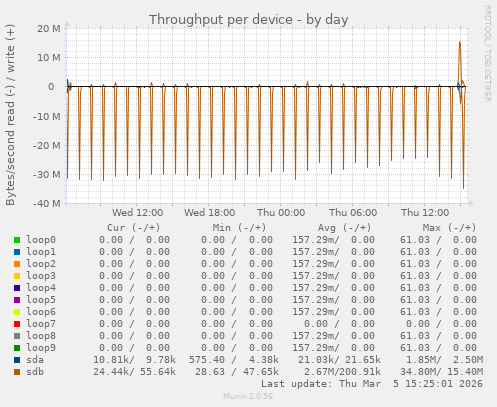Click sda min value '575.40 / 4.38k'
The height and width of the screenshot is (407, 497).
click(x=234, y=360)
